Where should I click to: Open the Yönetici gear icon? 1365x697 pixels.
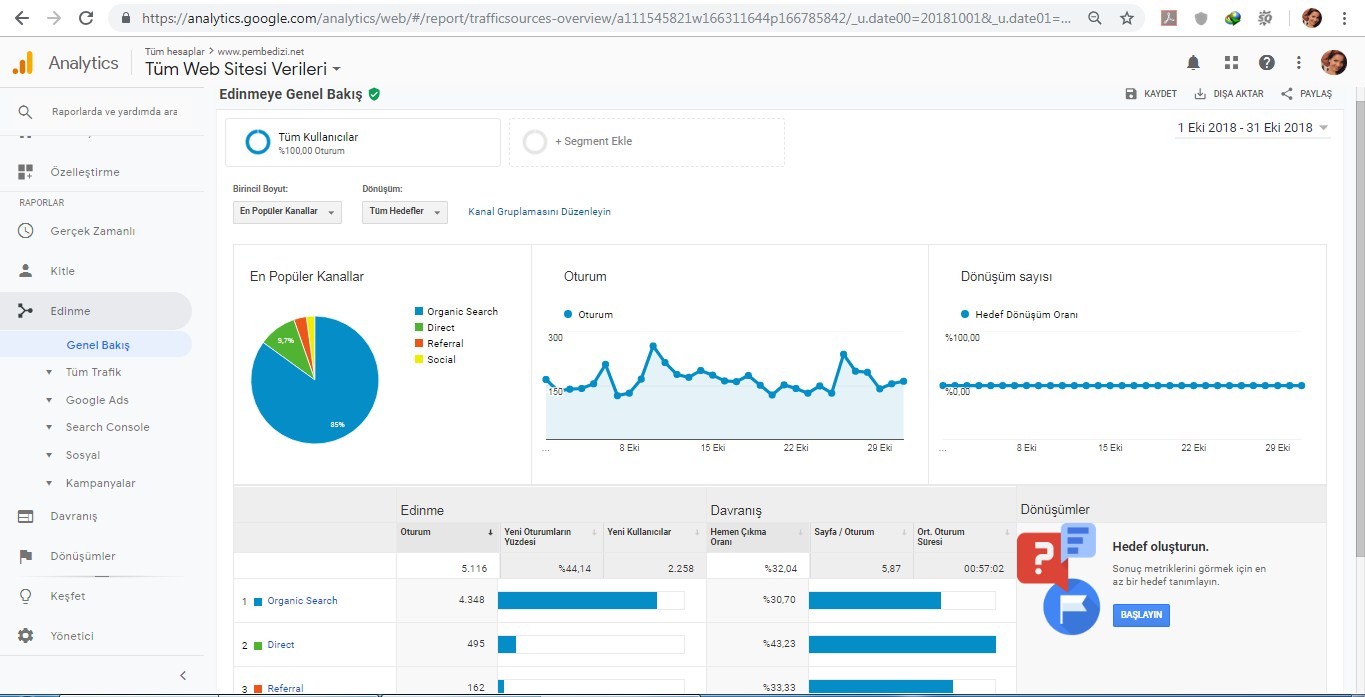click(x=26, y=636)
